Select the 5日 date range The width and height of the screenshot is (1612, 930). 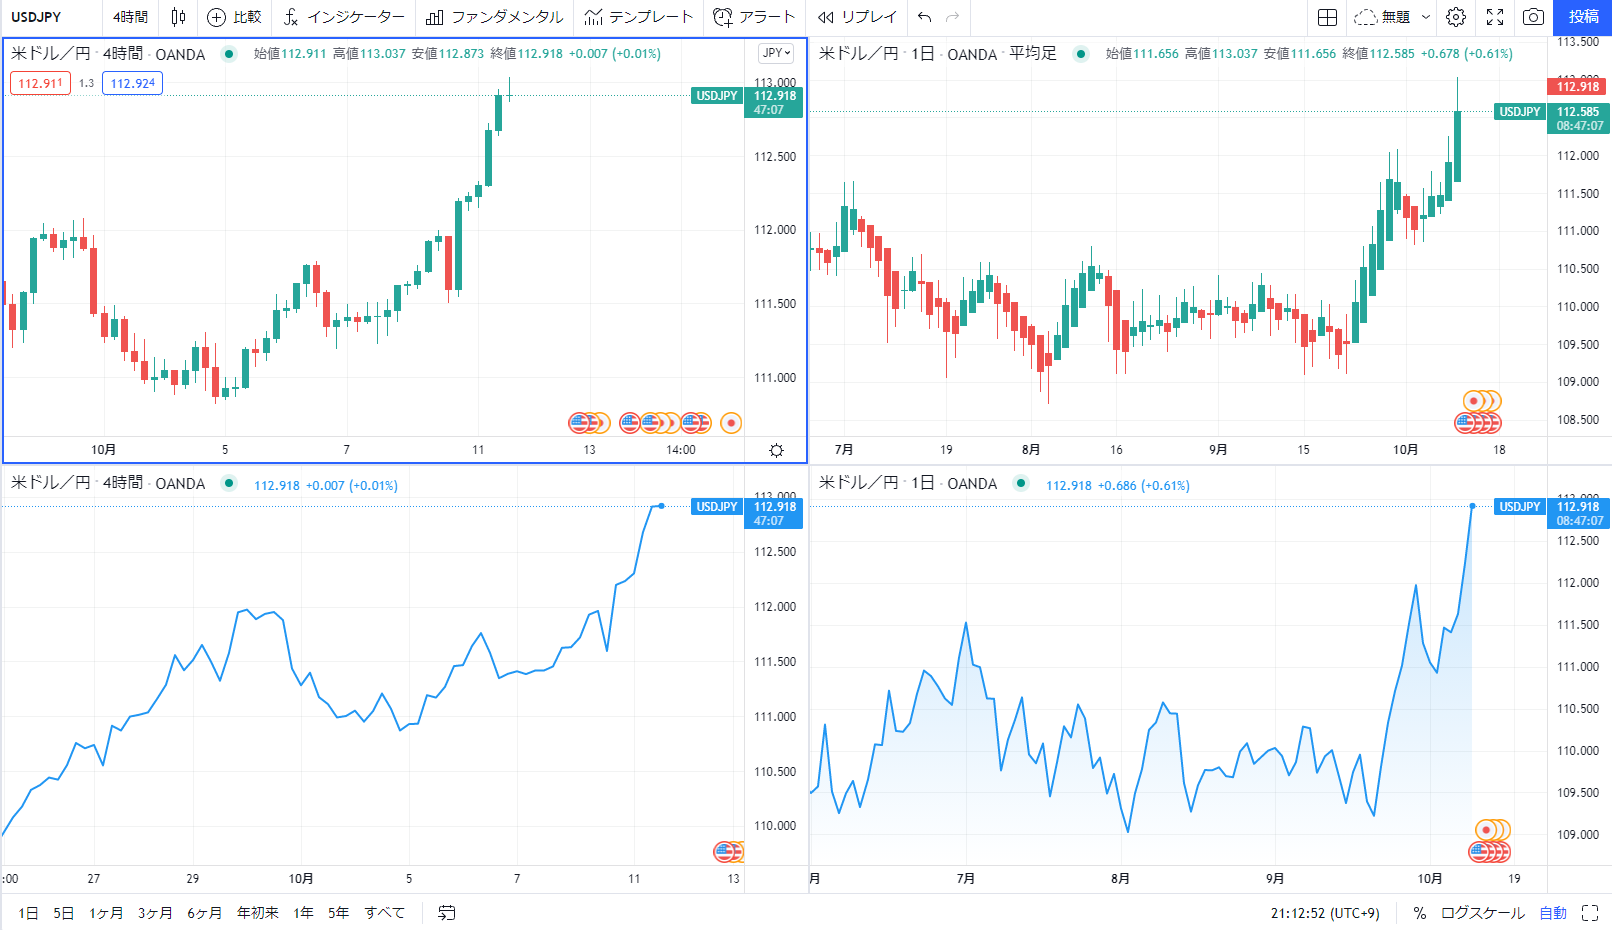(63, 913)
